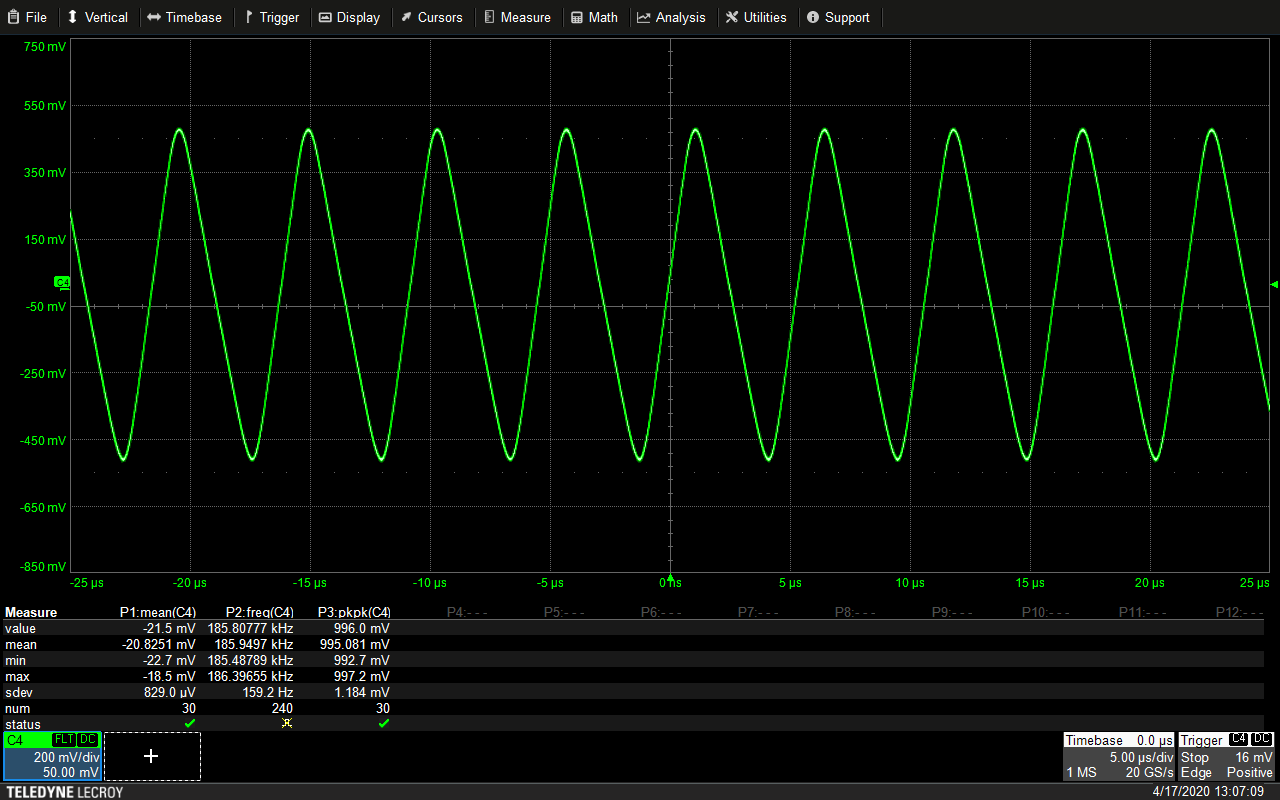Select the empty P5 measurement slot
This screenshot has height=800, width=1280.
(564, 612)
